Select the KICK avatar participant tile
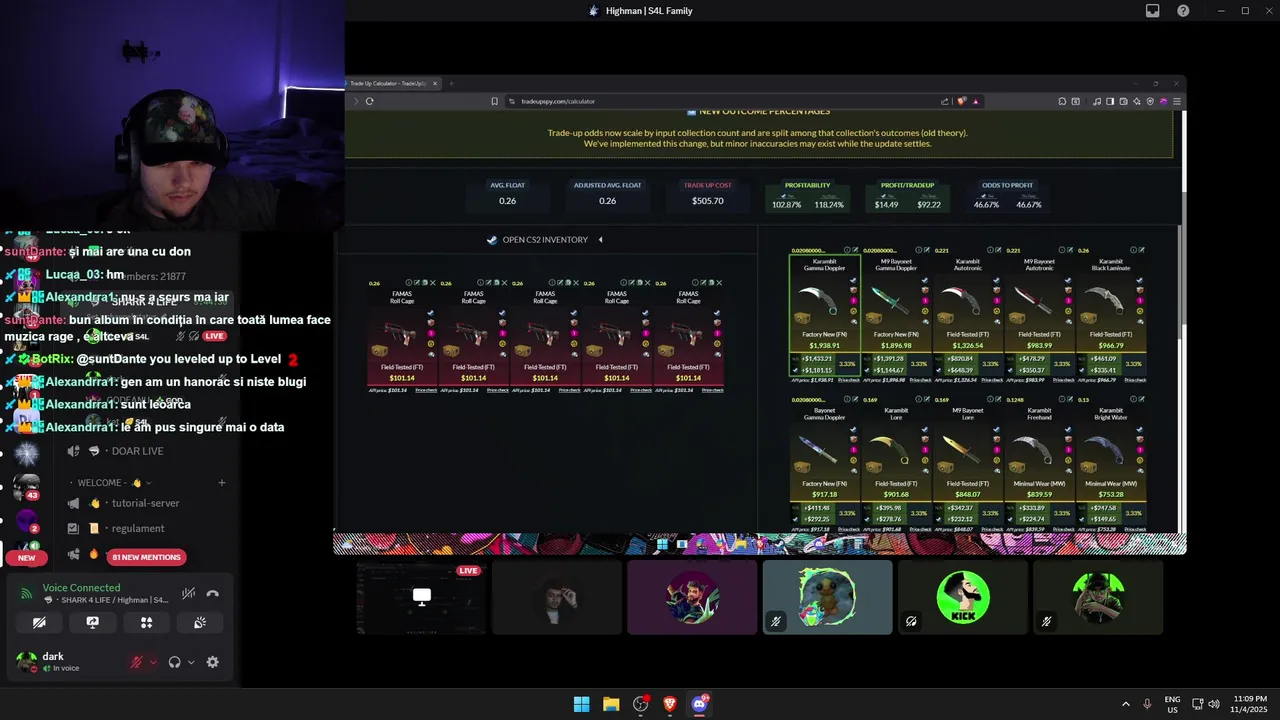1280x720 pixels. 963,597
